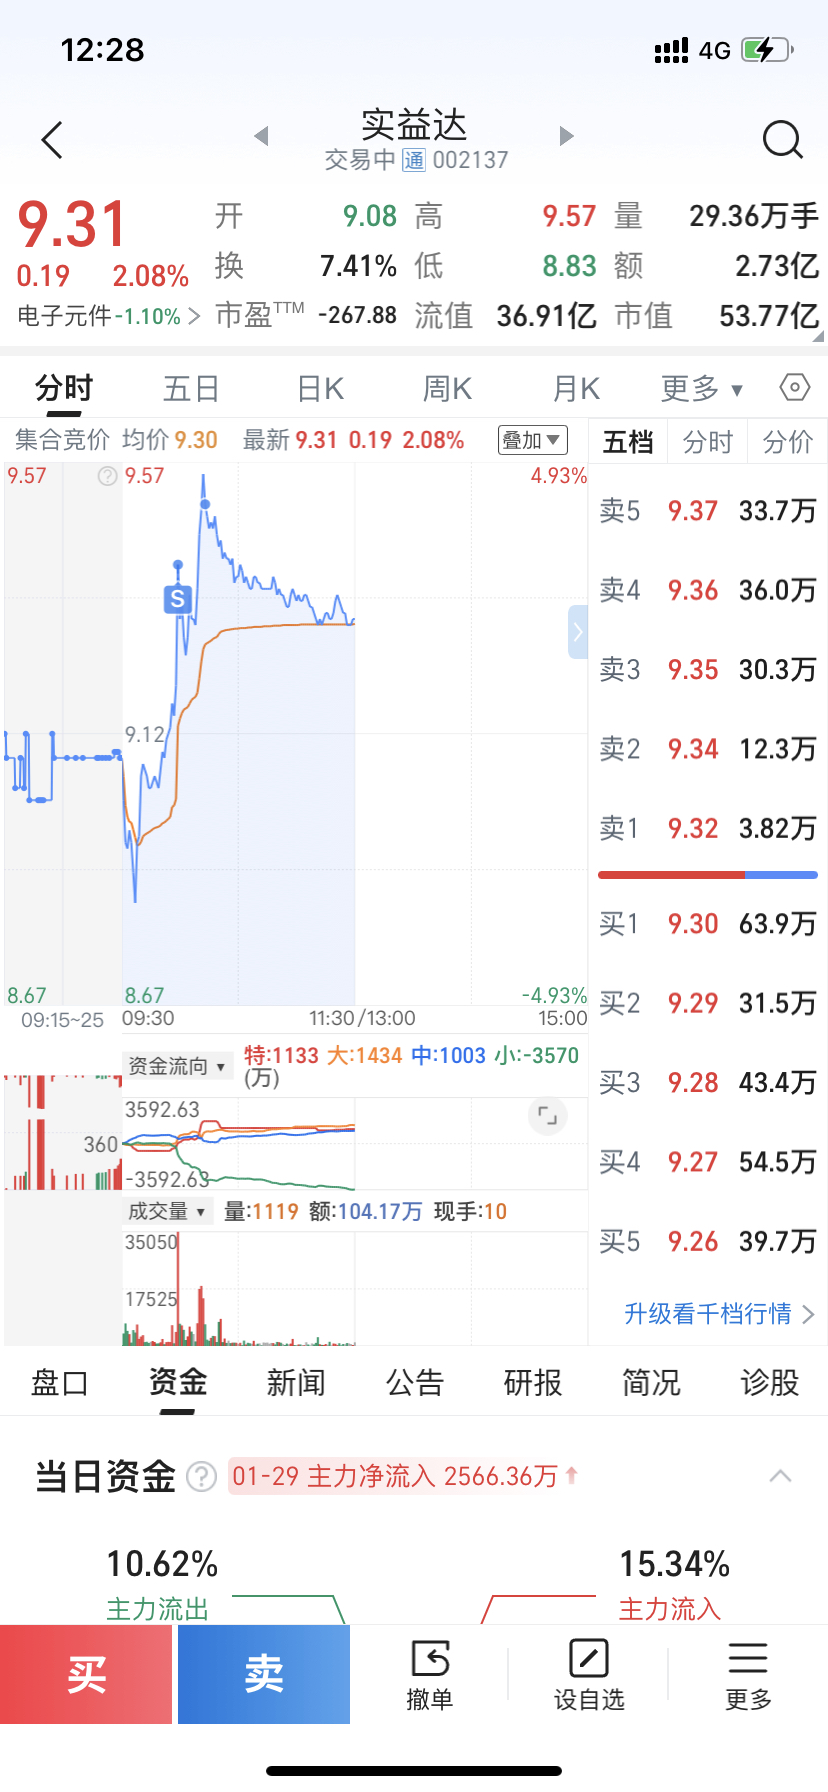Tap the 撤单 cancel order icon
Image resolution: width=828 pixels, height=1792 pixels.
click(x=430, y=1674)
